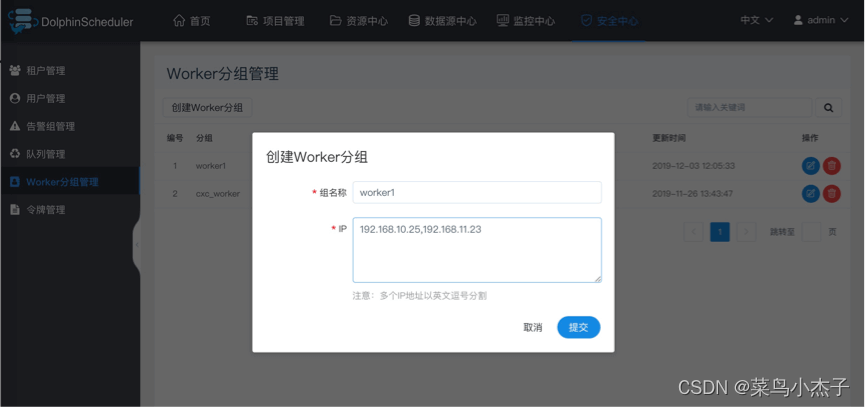The width and height of the screenshot is (865, 407).
Task: Click the 告警组管理 warning triangle icon
Action: coord(15,126)
